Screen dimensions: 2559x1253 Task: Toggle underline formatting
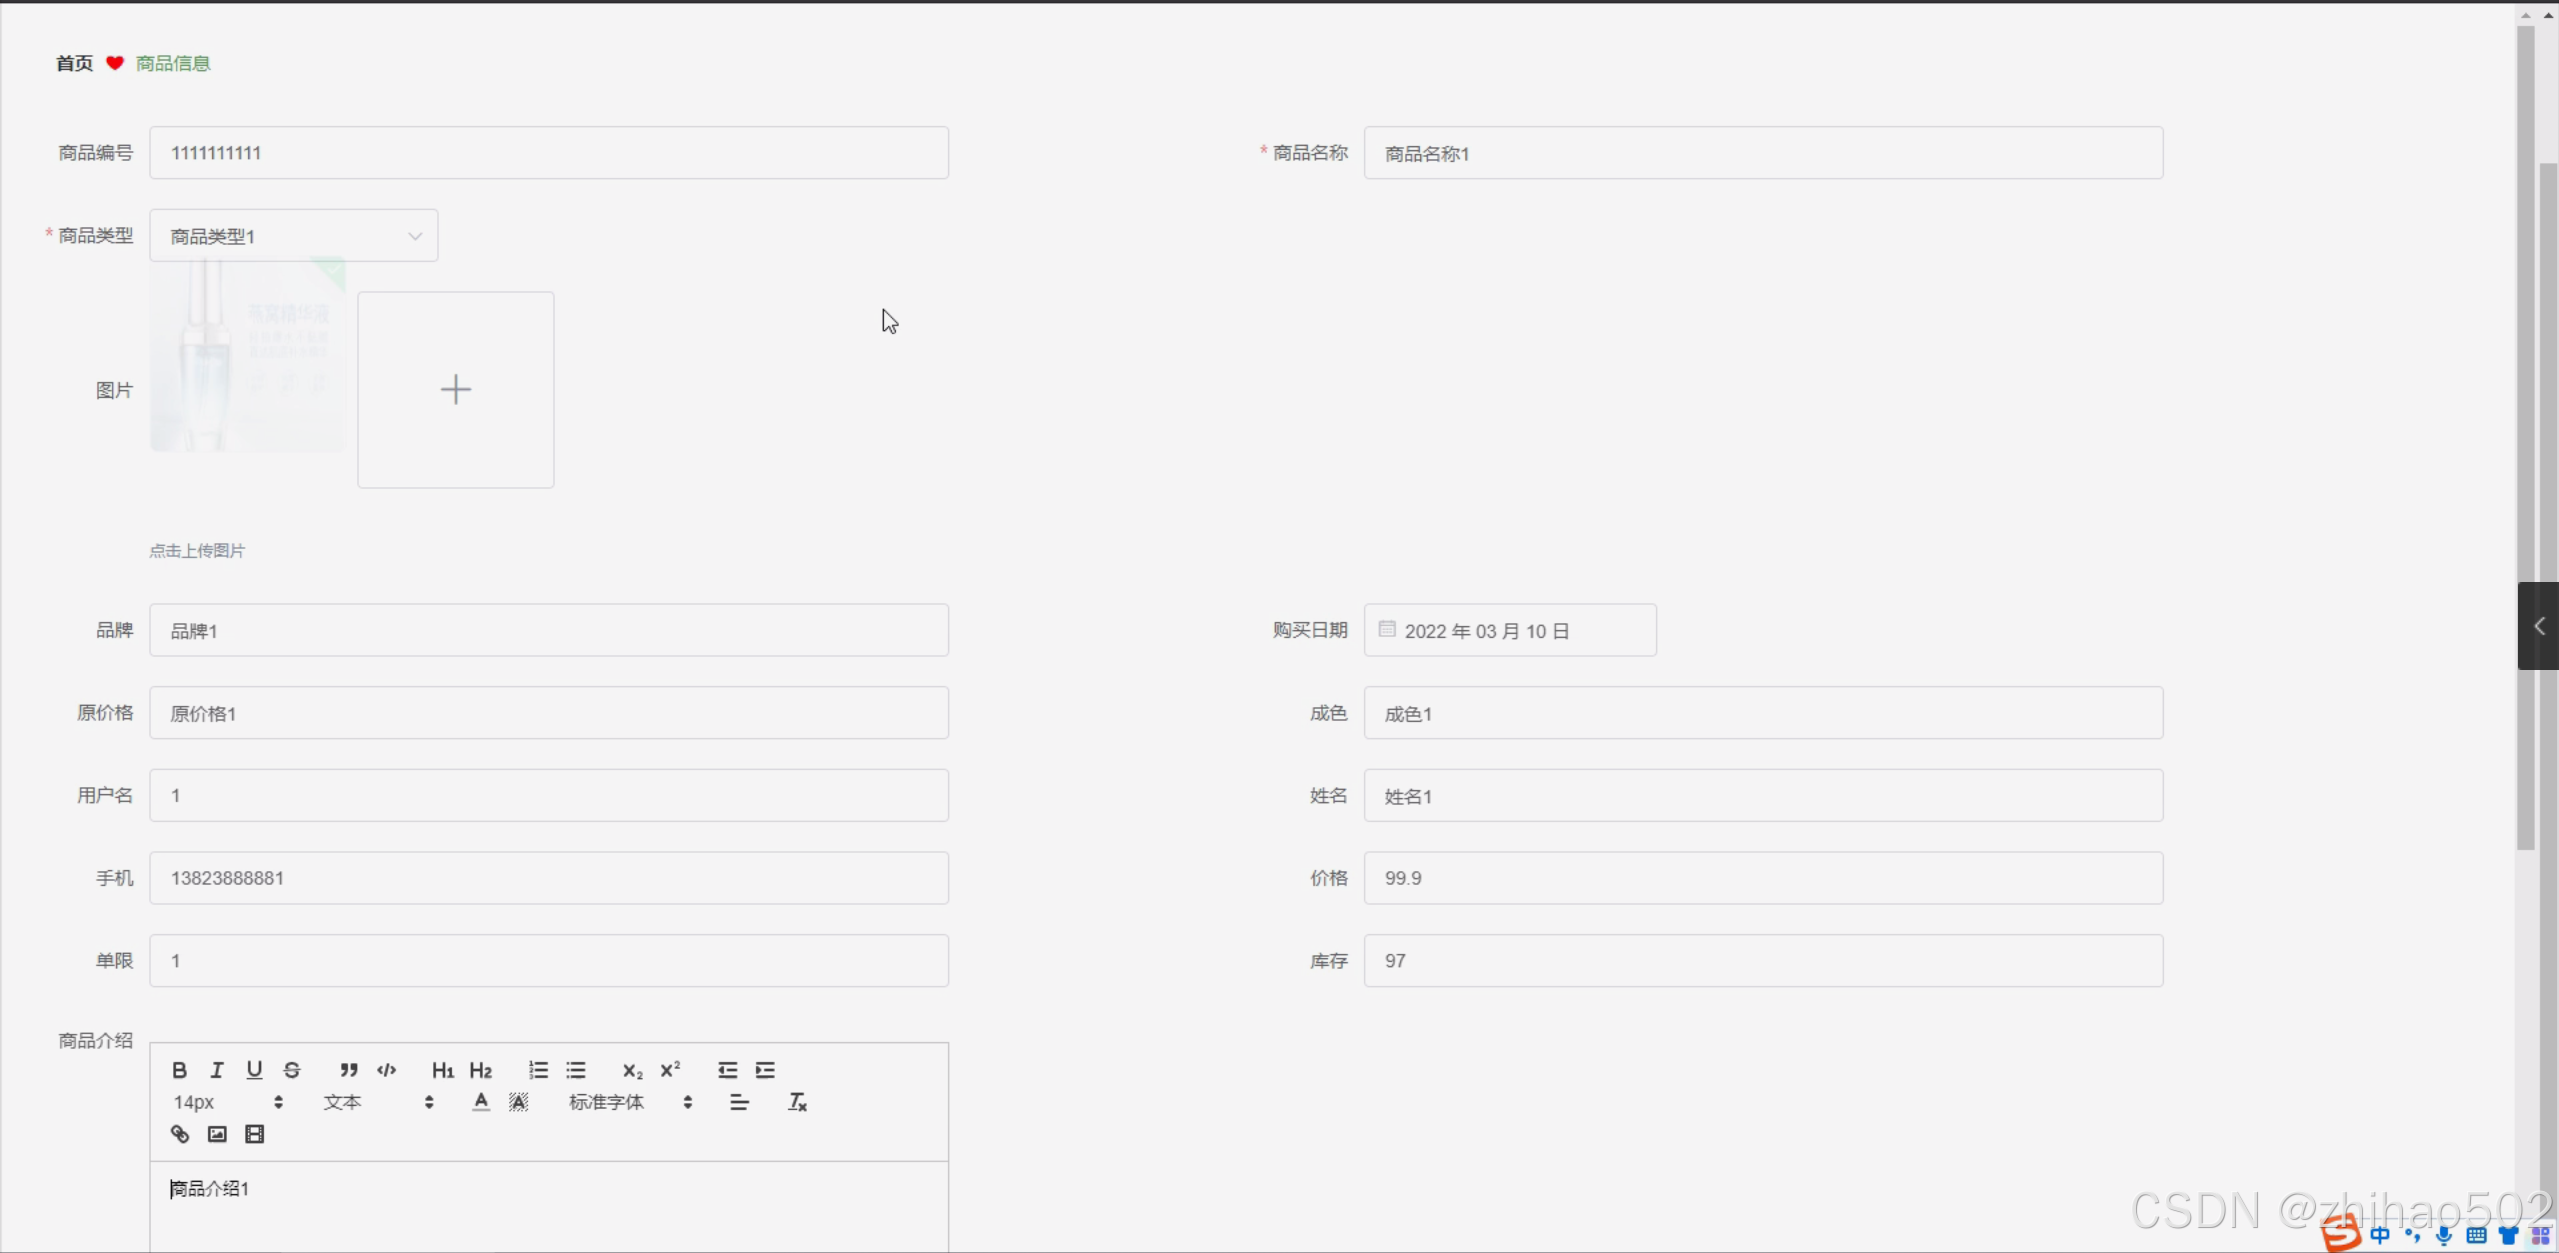coord(254,1070)
